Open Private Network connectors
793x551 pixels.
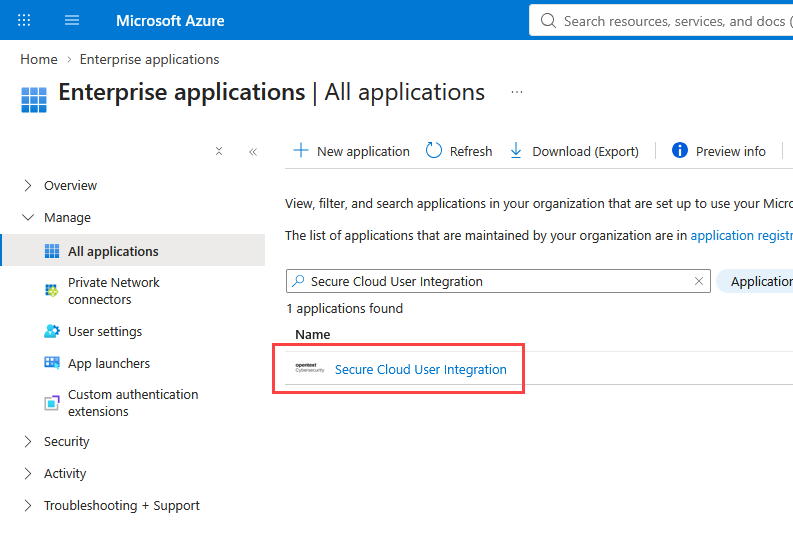[113, 291]
